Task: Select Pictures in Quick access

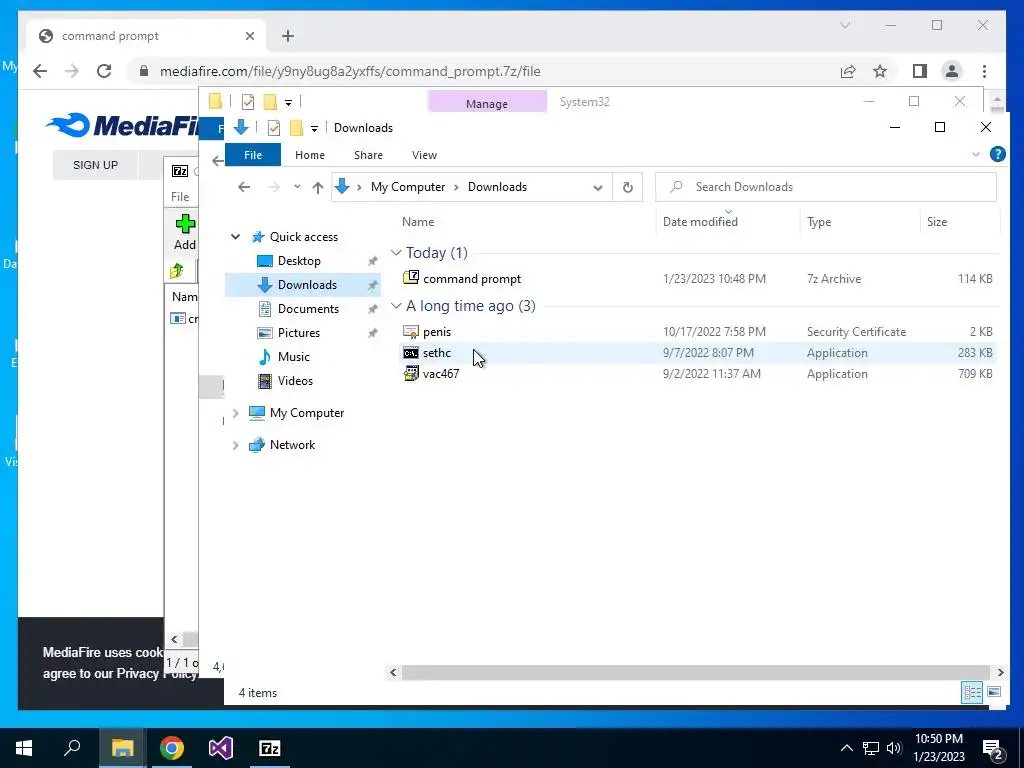Action: point(298,333)
